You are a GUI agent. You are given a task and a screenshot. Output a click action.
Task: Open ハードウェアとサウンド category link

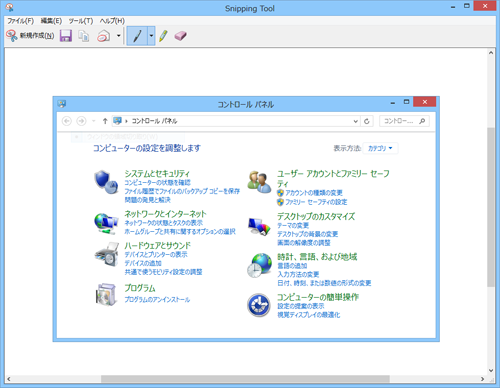point(158,246)
